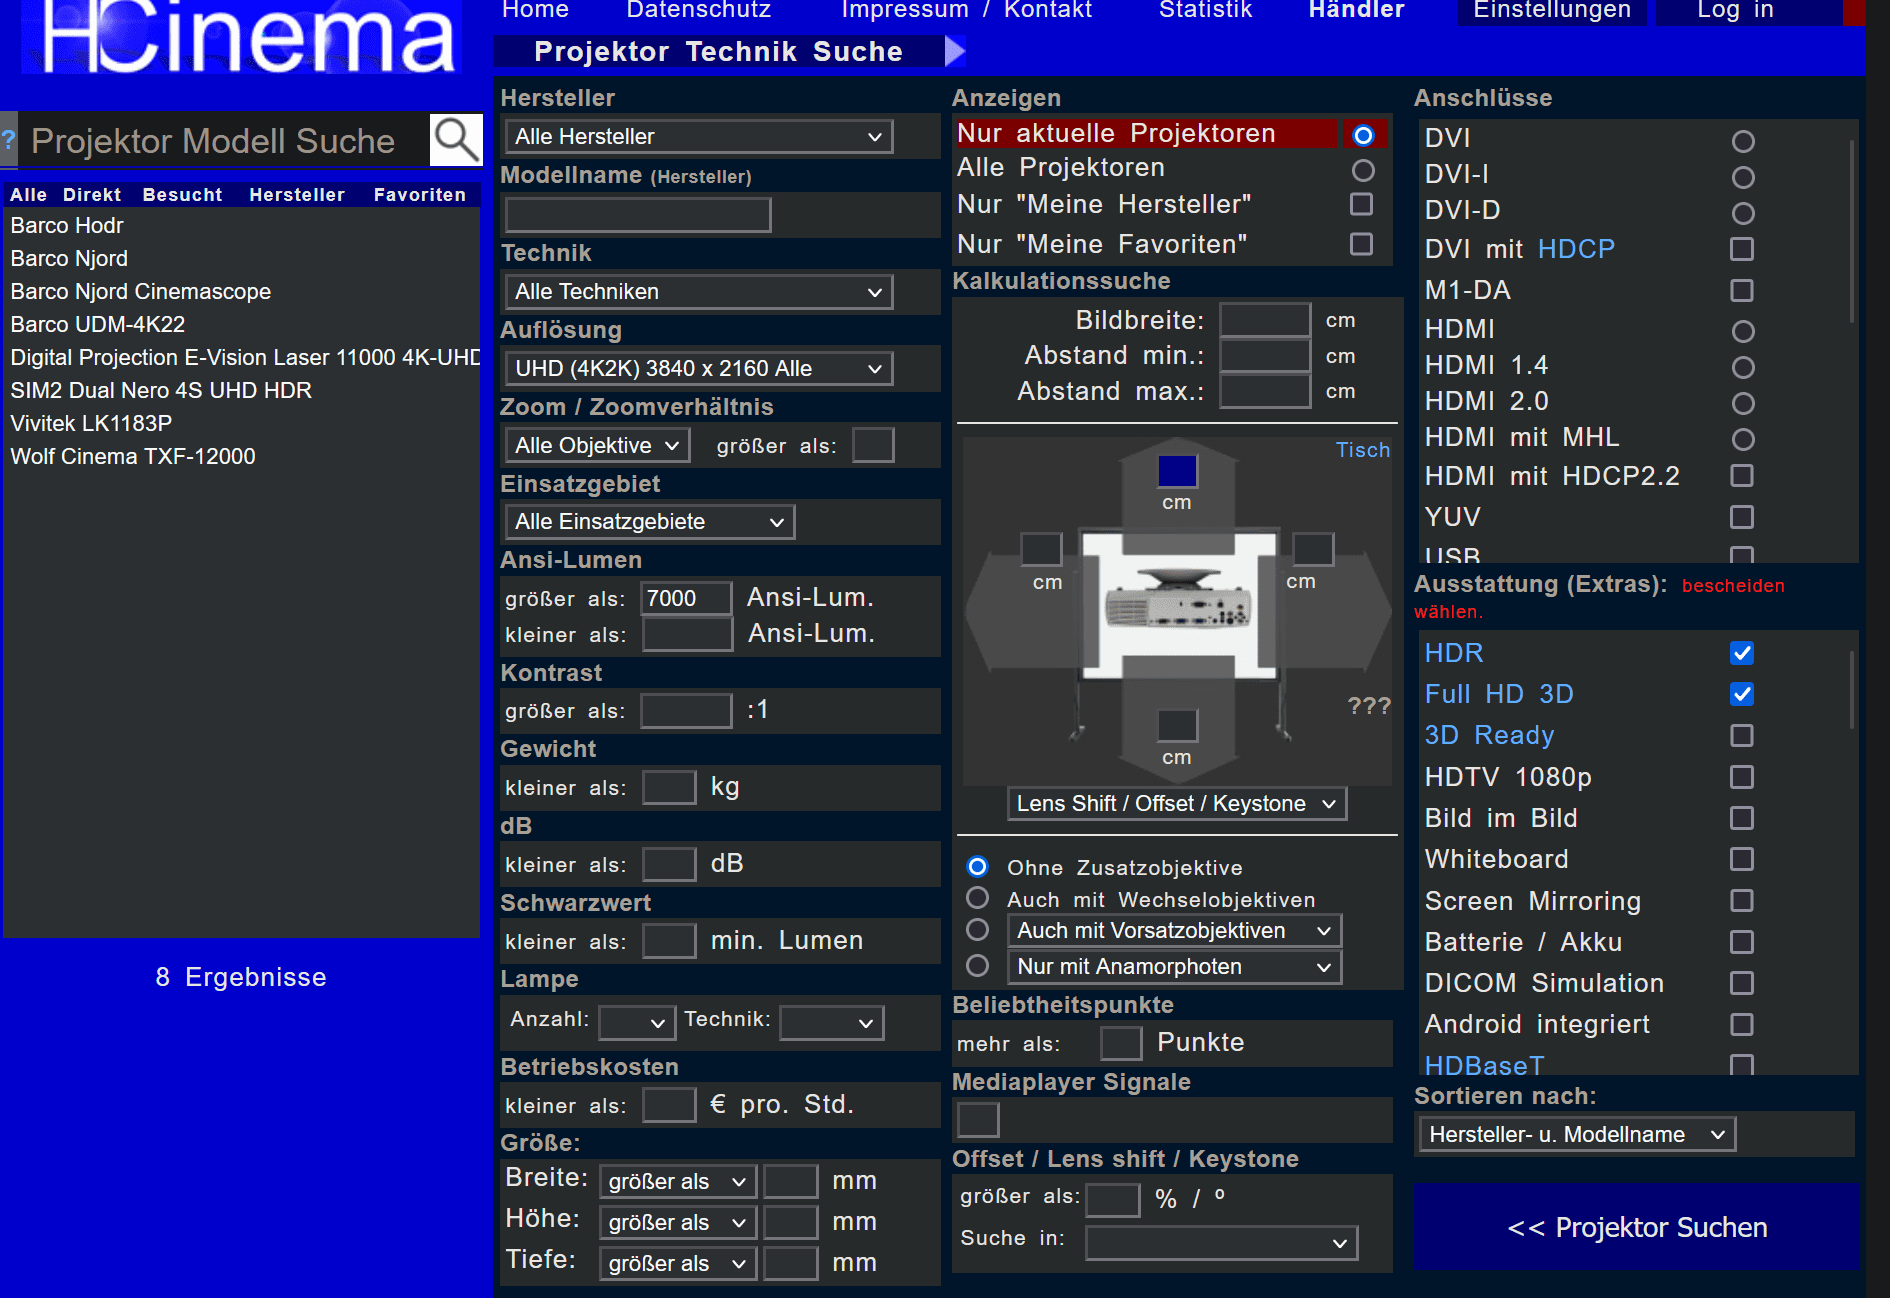Screen dimensions: 1890x1298
Task: Switch to the Direkt list tab
Action: click(92, 195)
